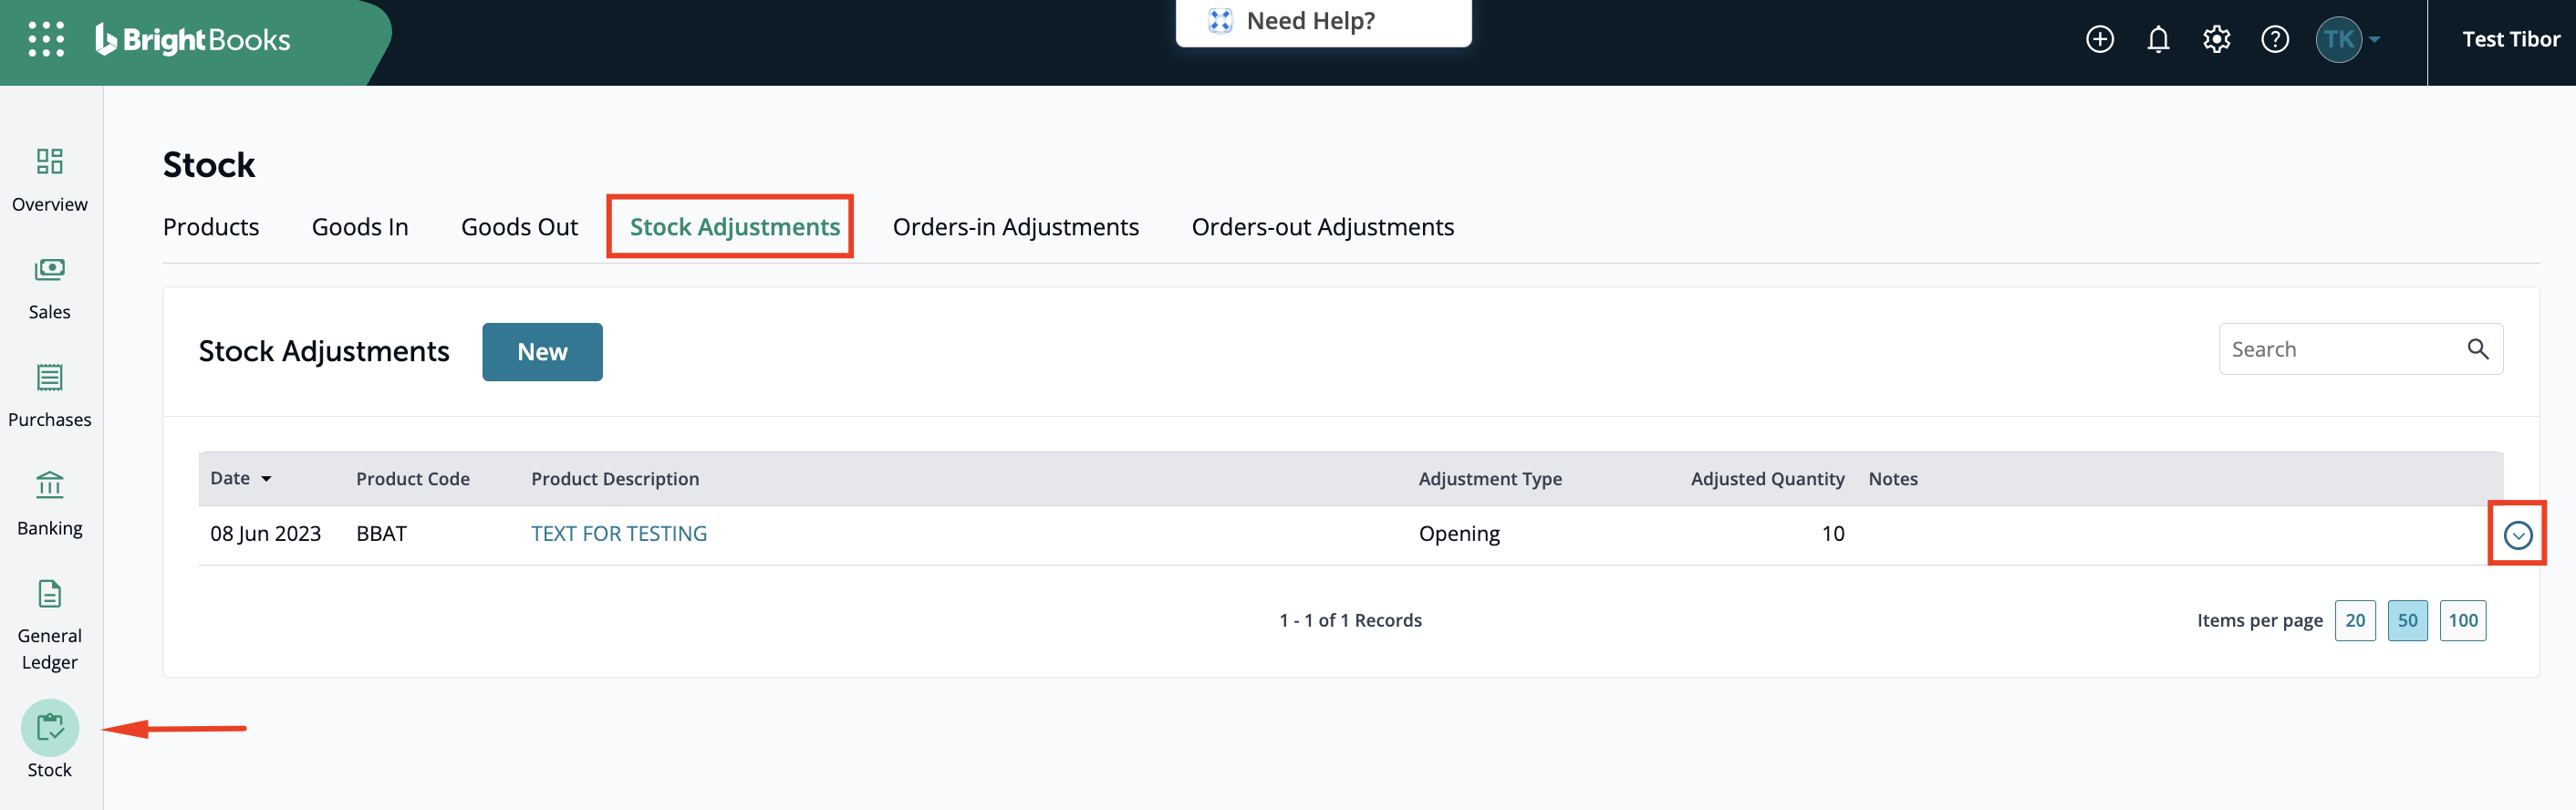
Task: Switch to the Goods In tab
Action: [360, 227]
